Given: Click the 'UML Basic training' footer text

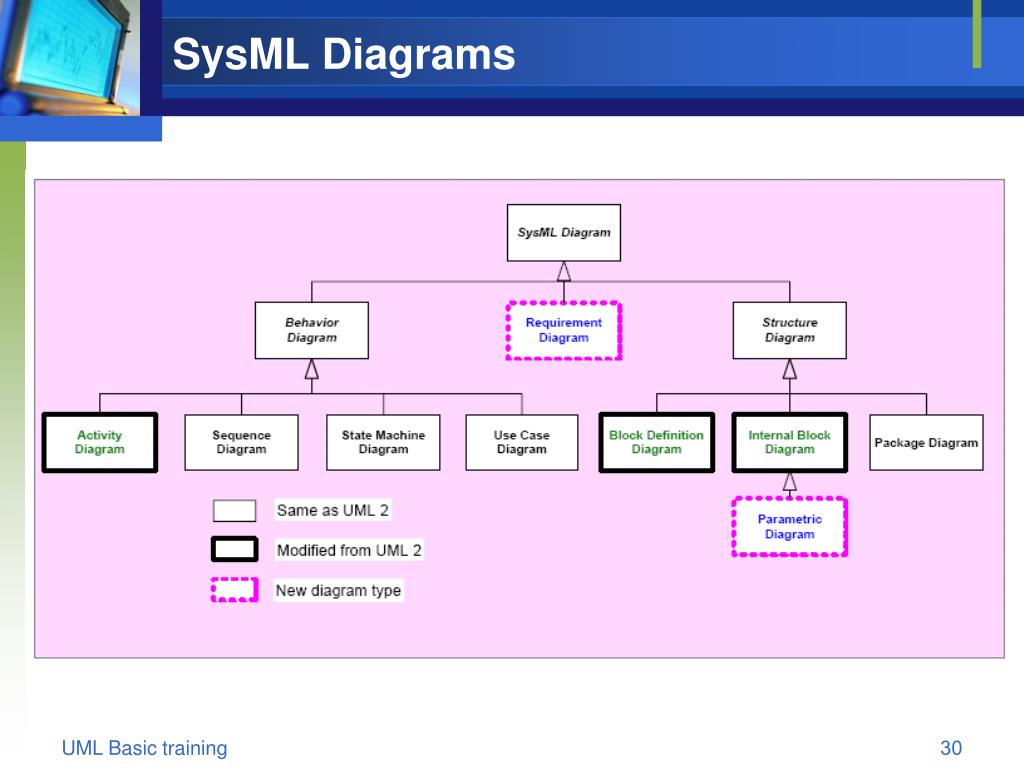Looking at the screenshot, I should point(144,748).
